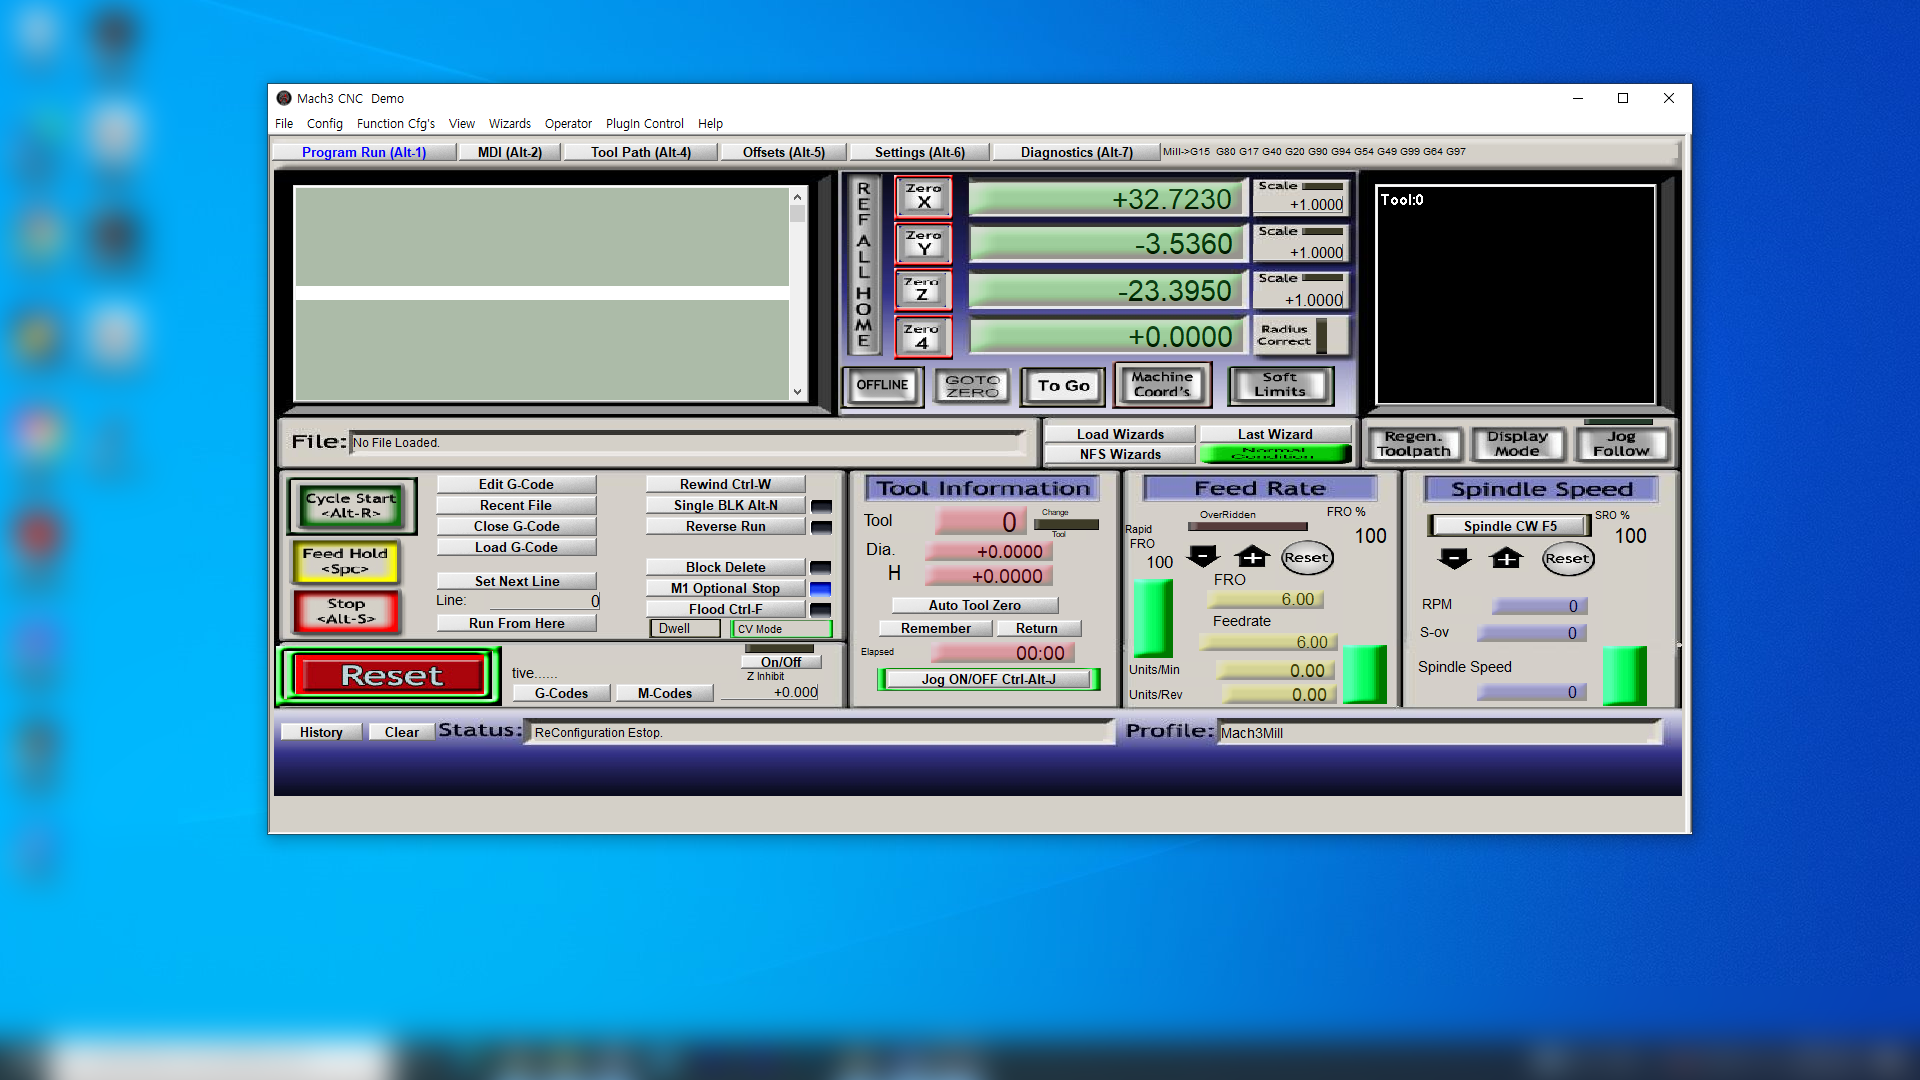Decrease feed rate override with down arrow
The image size is (1920, 1080).
click(1203, 557)
